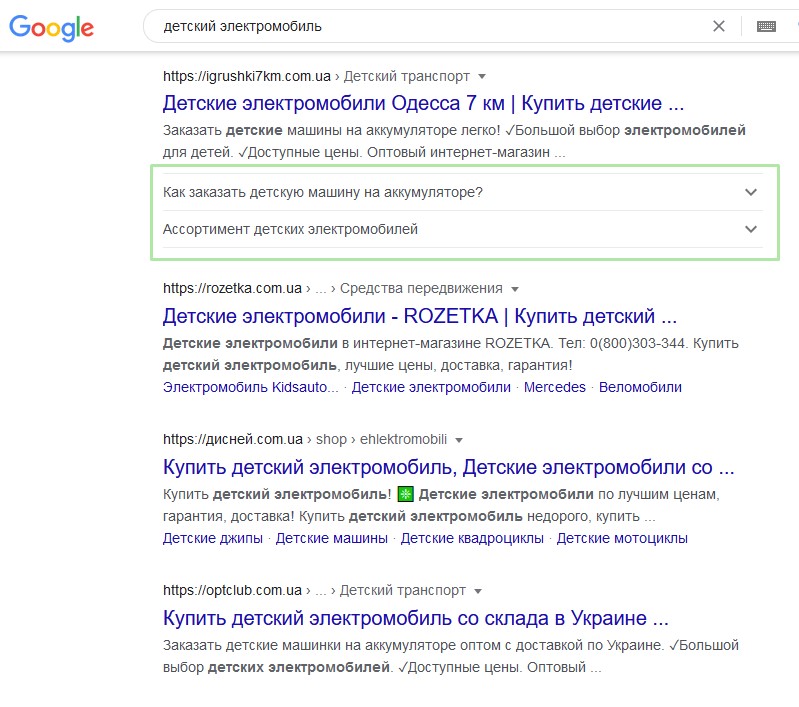799x707 pixels.
Task: Click the https://дисней.com.ua breadcrumb URL
Action: 233,439
